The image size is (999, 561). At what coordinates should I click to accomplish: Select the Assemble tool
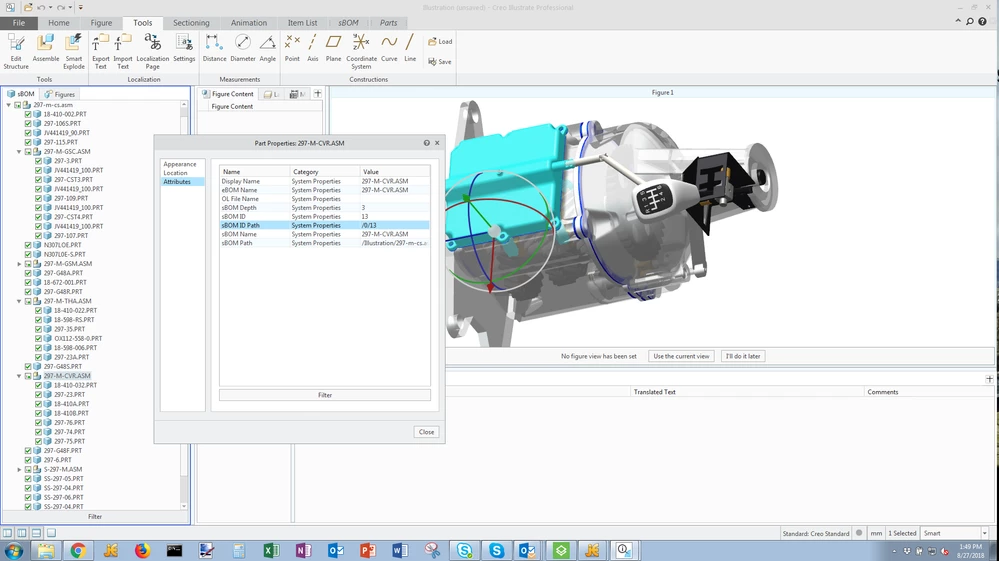point(46,48)
